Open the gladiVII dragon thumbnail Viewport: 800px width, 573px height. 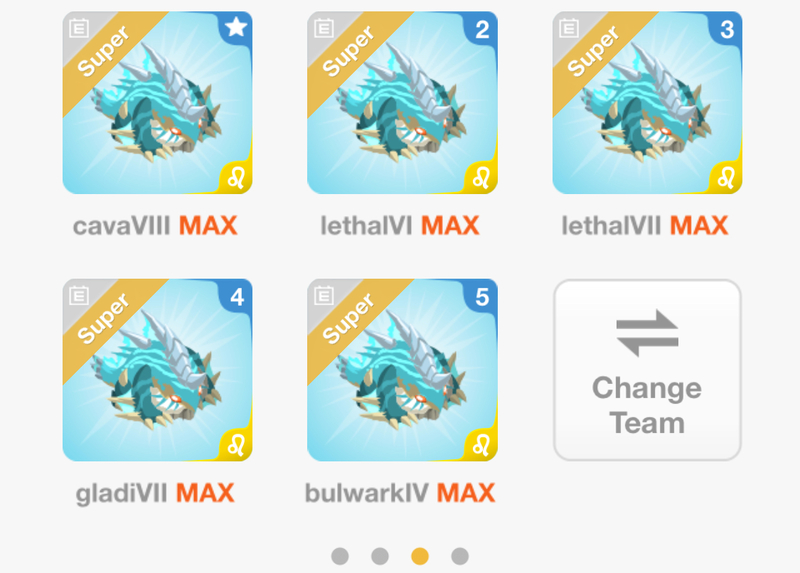coord(157,370)
